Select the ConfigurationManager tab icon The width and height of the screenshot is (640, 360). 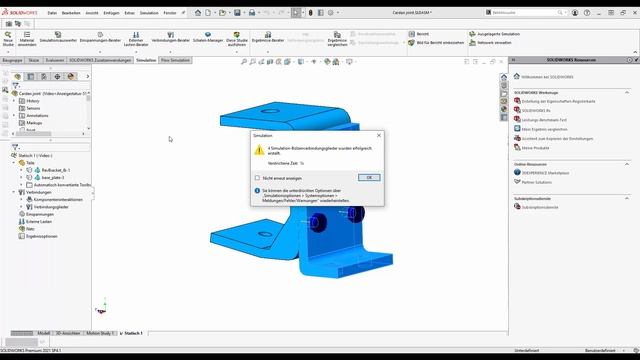pos(44,76)
